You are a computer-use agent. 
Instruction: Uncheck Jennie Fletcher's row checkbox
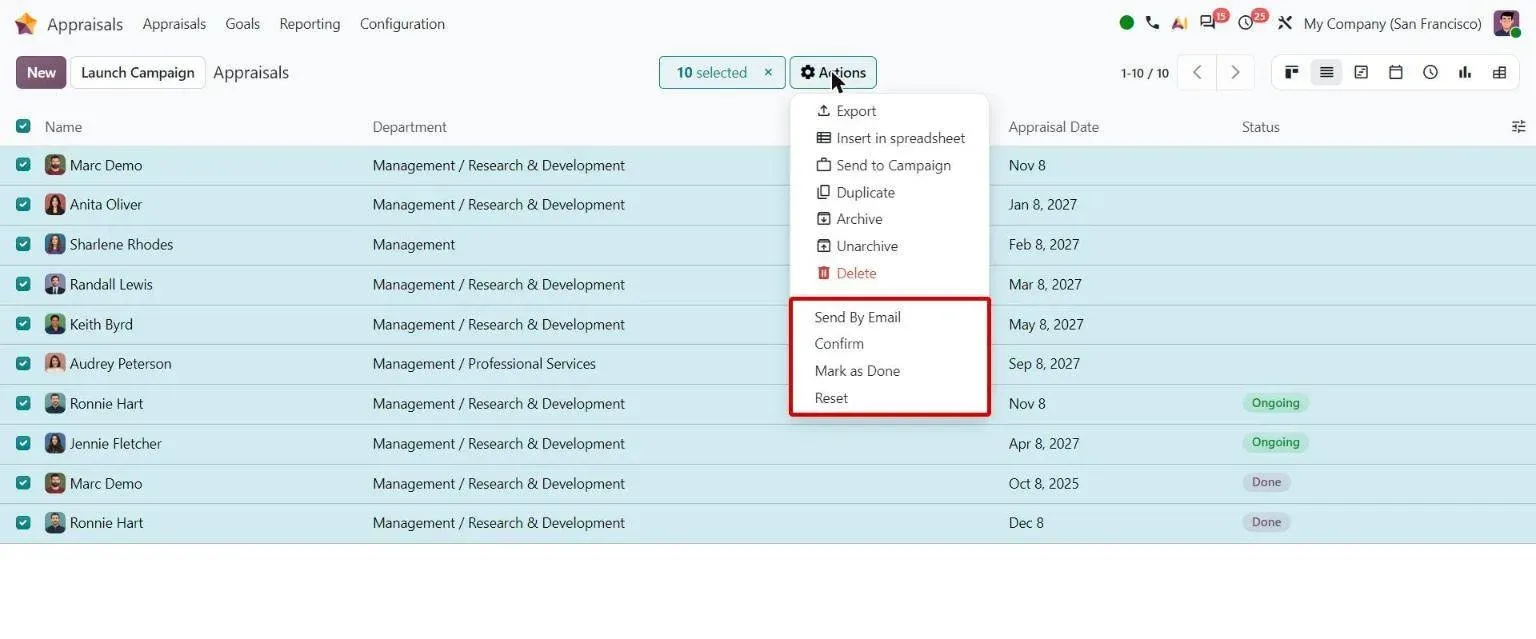pyautogui.click(x=23, y=442)
